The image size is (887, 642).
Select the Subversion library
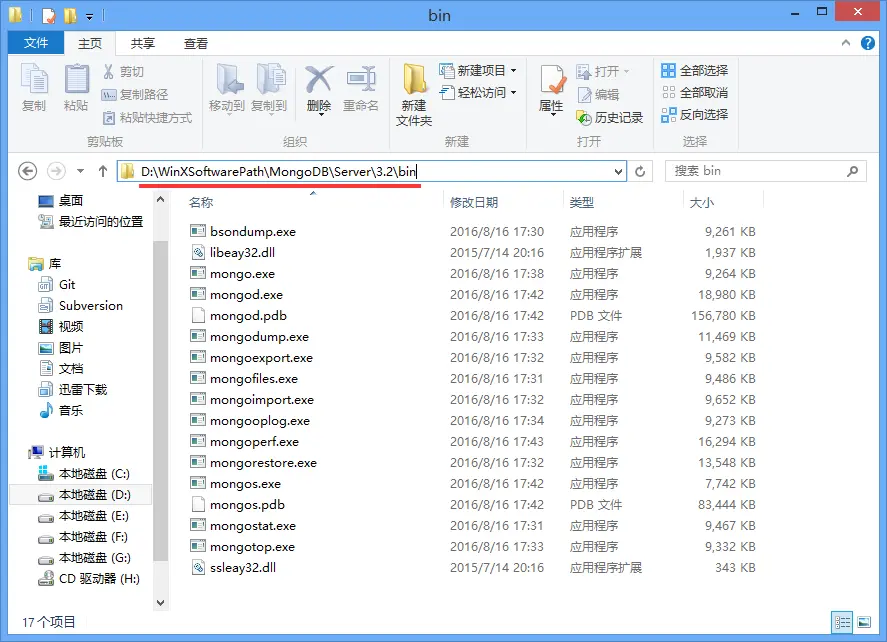click(80, 305)
